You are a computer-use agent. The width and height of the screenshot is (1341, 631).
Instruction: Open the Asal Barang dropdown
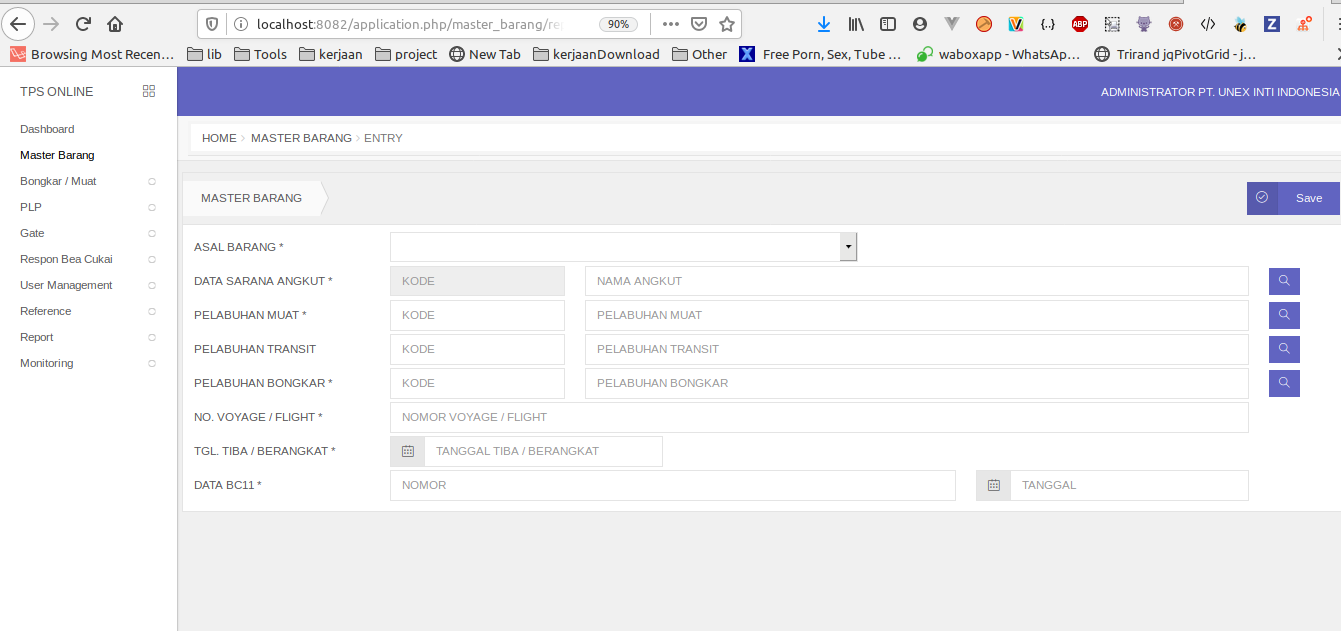(x=623, y=247)
